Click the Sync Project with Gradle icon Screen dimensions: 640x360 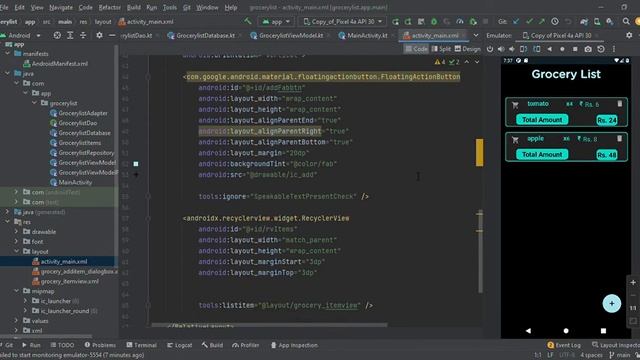point(584,22)
